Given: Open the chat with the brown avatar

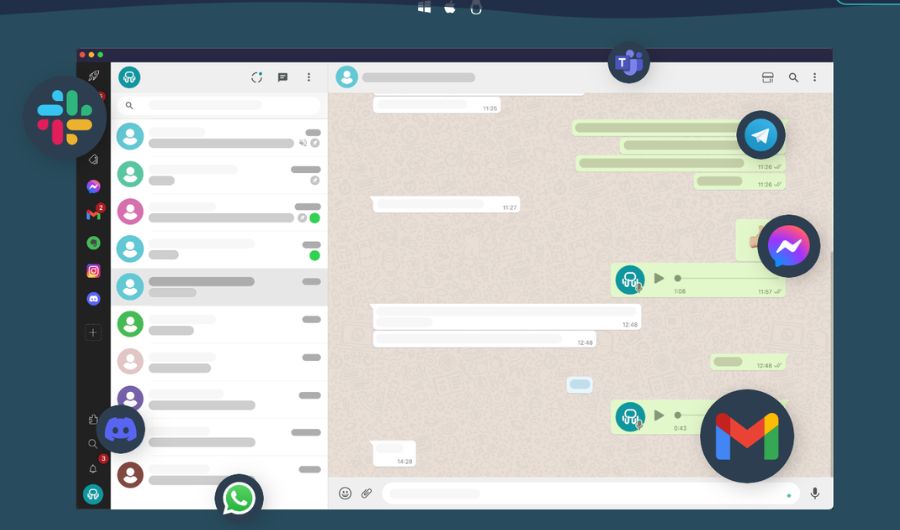Looking at the screenshot, I should (x=219, y=475).
